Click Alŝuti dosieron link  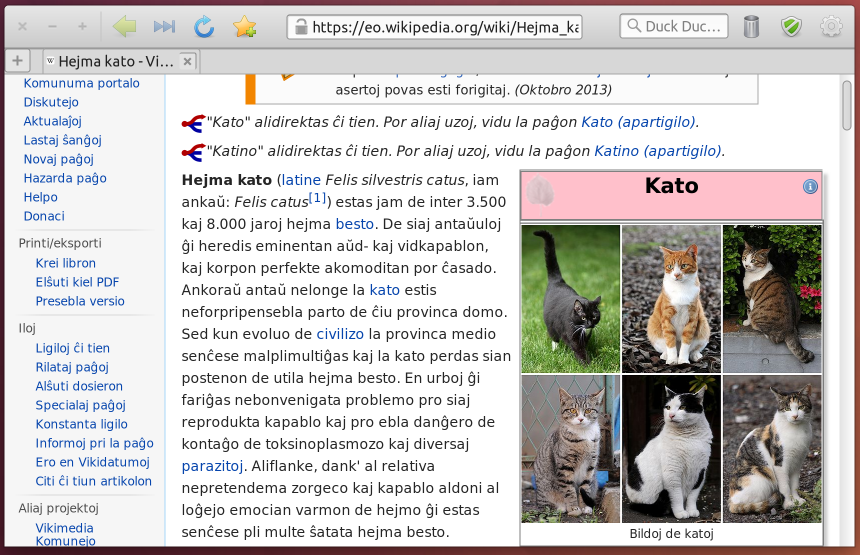pos(79,386)
